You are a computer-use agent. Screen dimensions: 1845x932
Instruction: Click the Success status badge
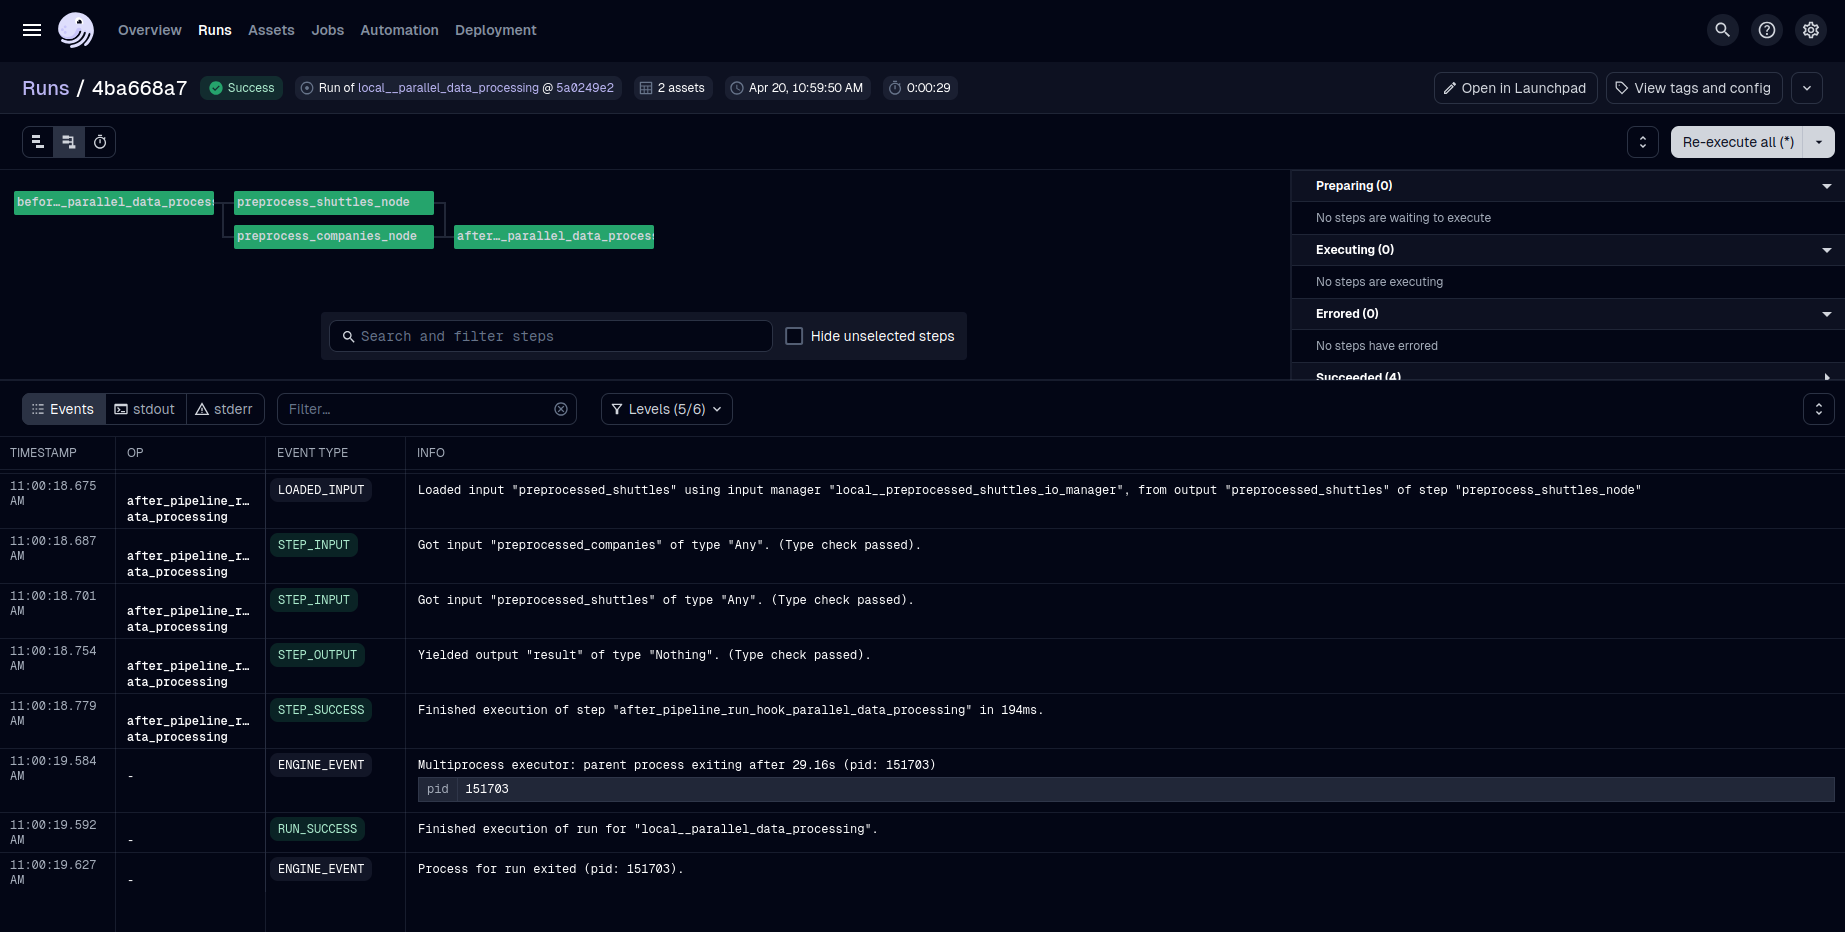tap(242, 88)
